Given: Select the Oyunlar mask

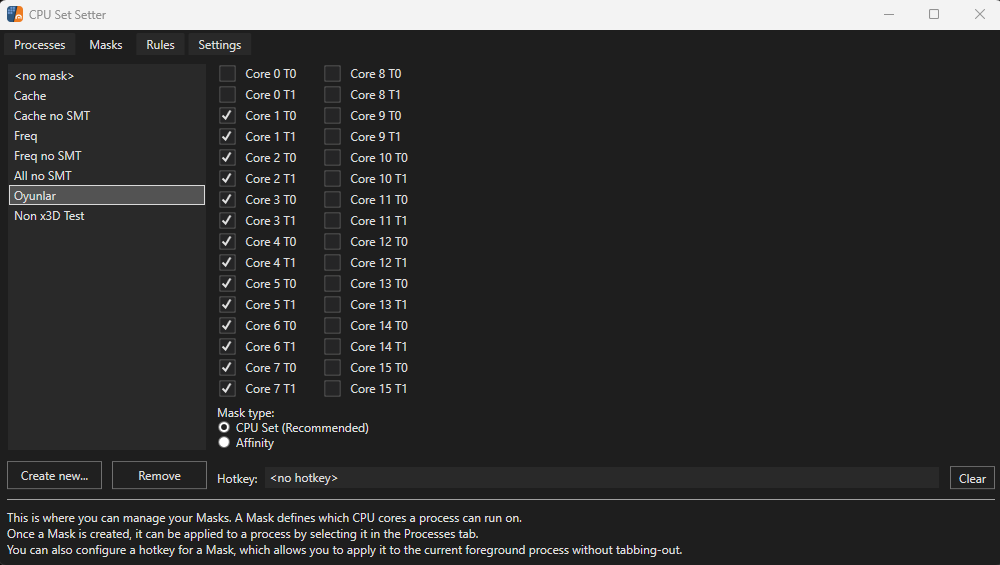Looking at the screenshot, I should click(x=107, y=195).
